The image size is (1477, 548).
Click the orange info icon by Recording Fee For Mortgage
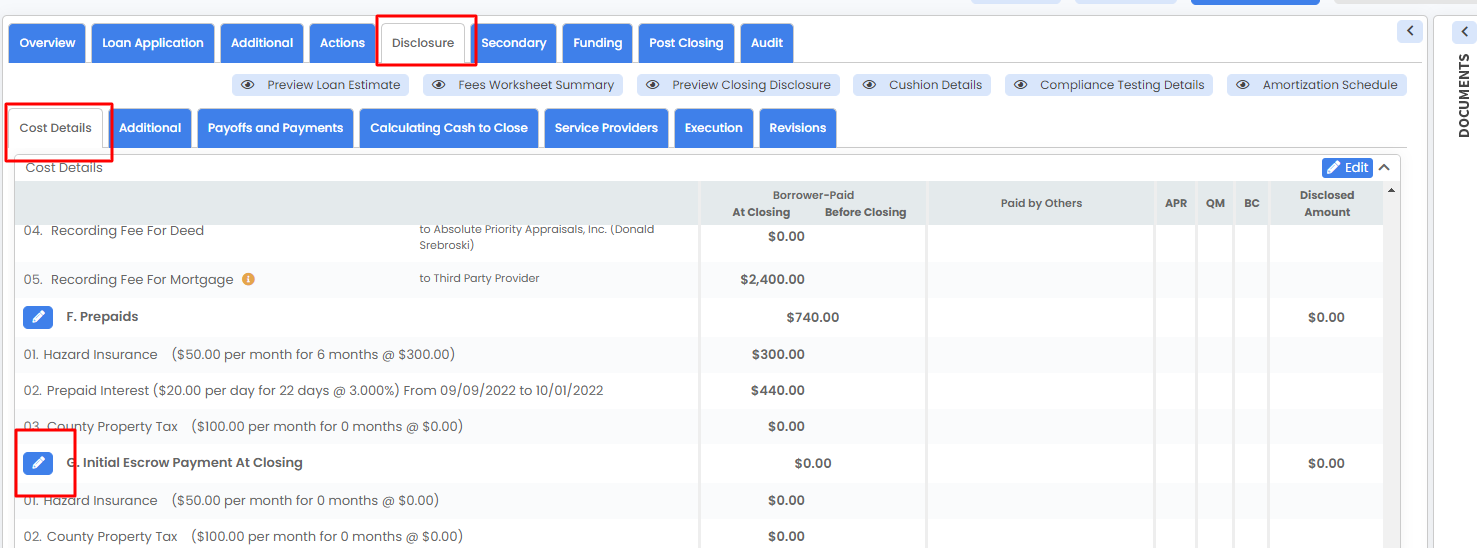tap(248, 280)
